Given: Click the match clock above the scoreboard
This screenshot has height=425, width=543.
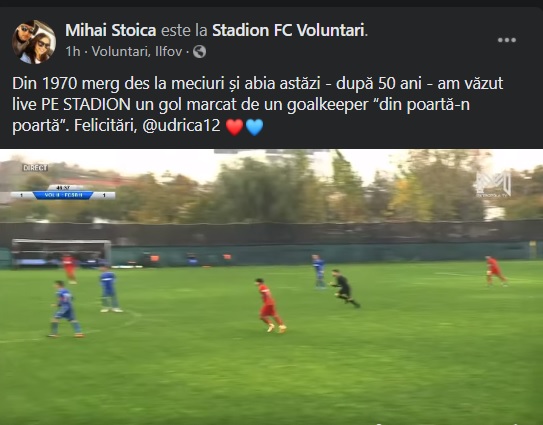Looking at the screenshot, I should click(x=63, y=188).
